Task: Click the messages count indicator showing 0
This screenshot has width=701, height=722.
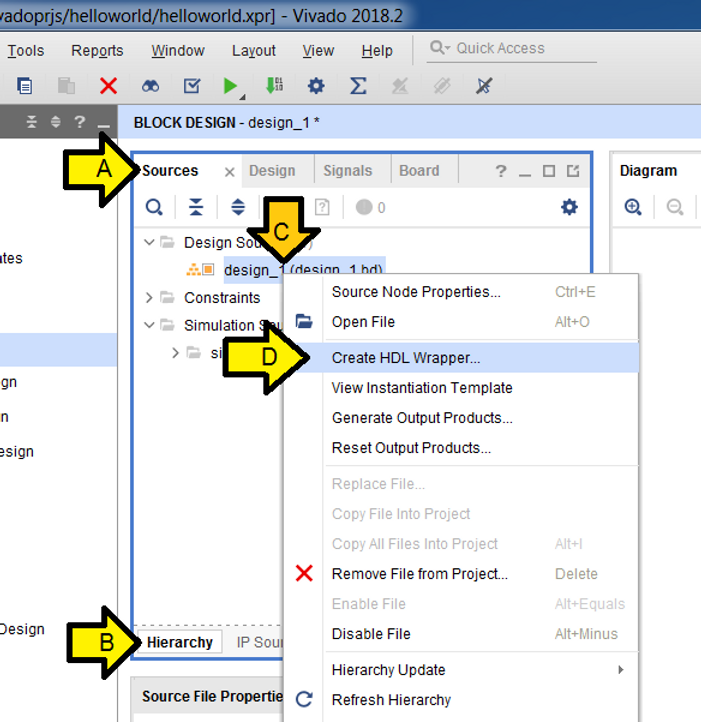Action: tap(371, 207)
